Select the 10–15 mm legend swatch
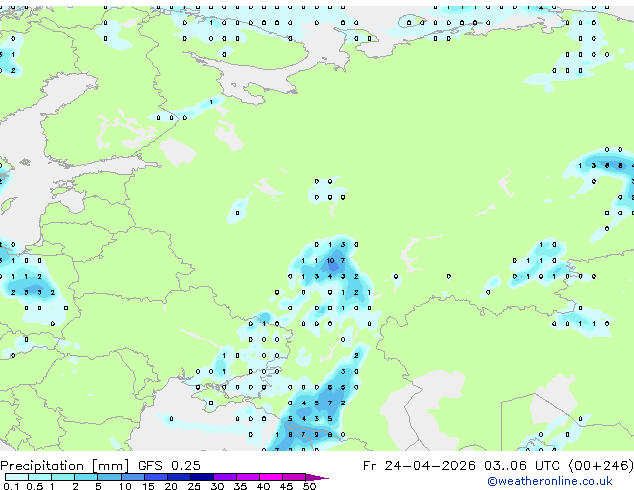The width and height of the screenshot is (634, 490). [132, 477]
